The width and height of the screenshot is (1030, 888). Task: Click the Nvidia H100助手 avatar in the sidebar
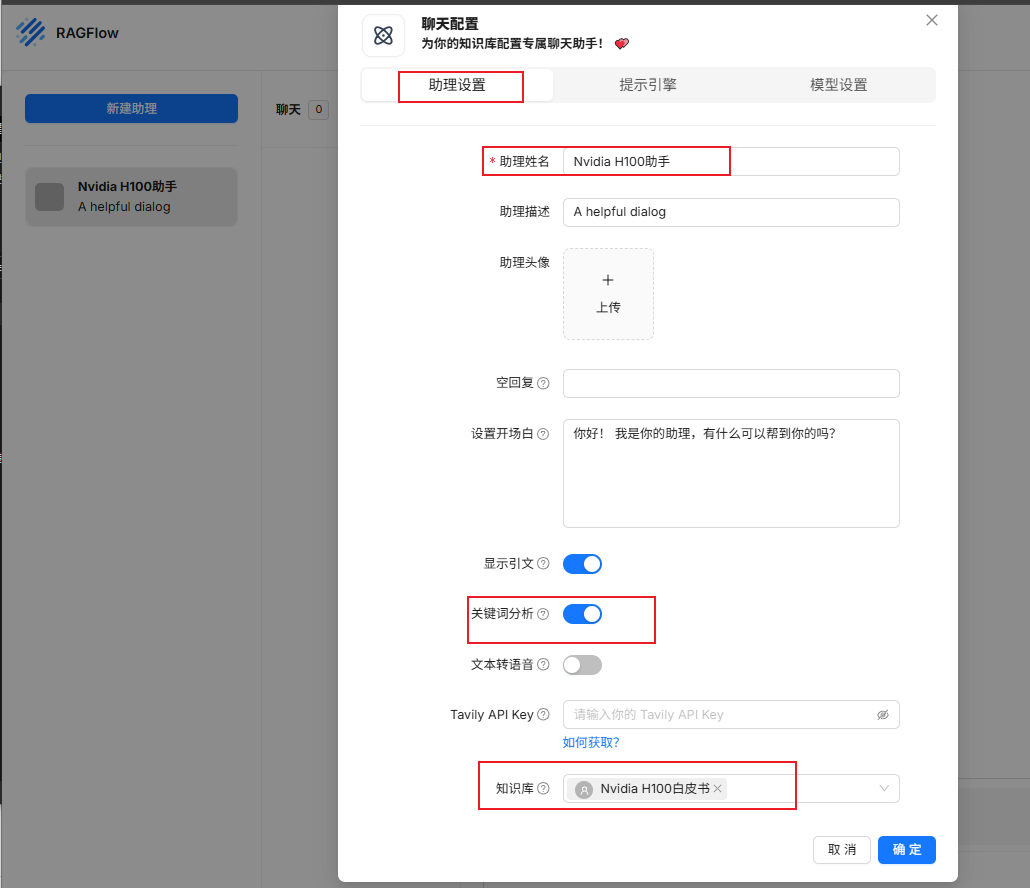pyautogui.click(x=49, y=197)
